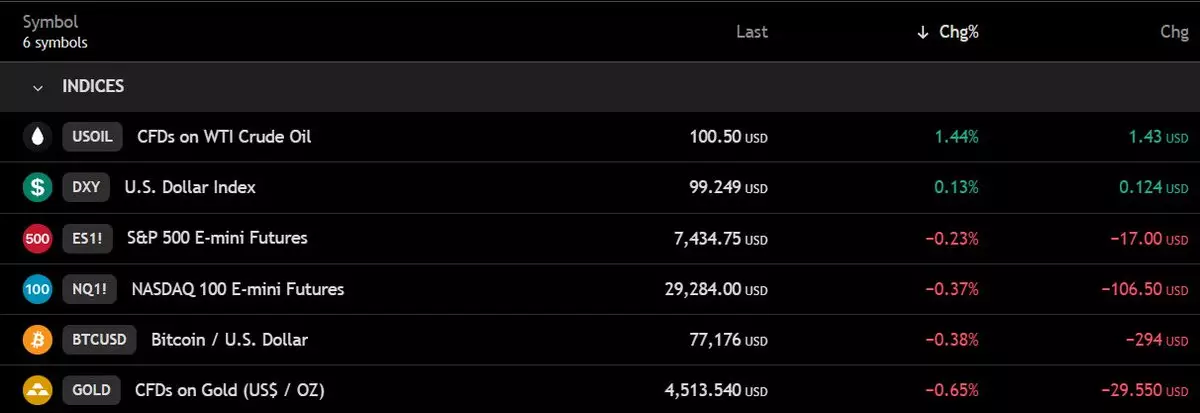The image size is (1200, 413).
Task: Click the INDICES group label
Action: coord(93,87)
